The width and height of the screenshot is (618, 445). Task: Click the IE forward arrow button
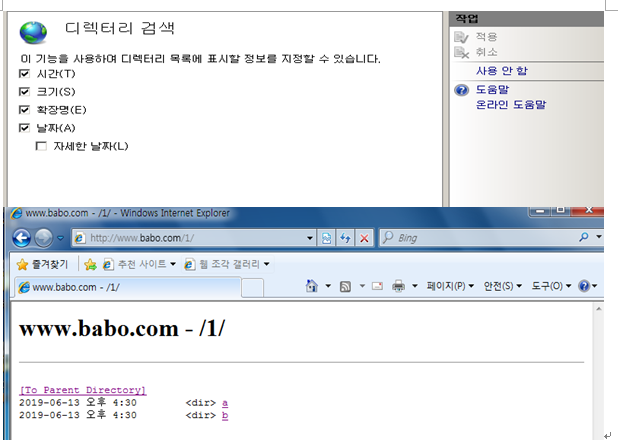(x=43, y=238)
